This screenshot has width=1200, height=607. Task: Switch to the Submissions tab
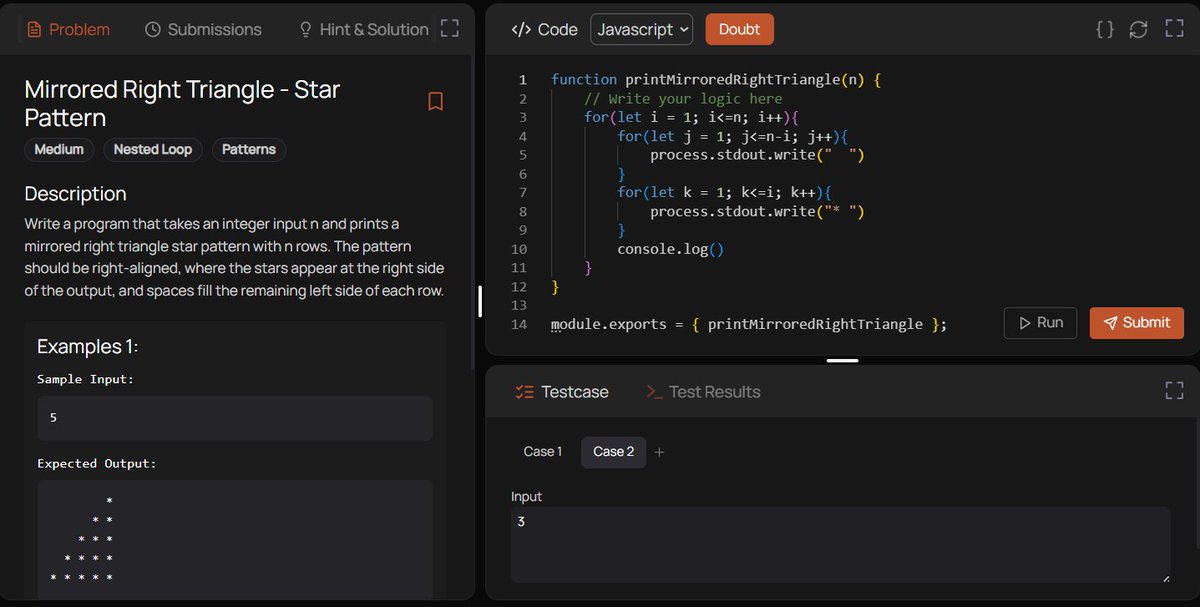[x=203, y=29]
